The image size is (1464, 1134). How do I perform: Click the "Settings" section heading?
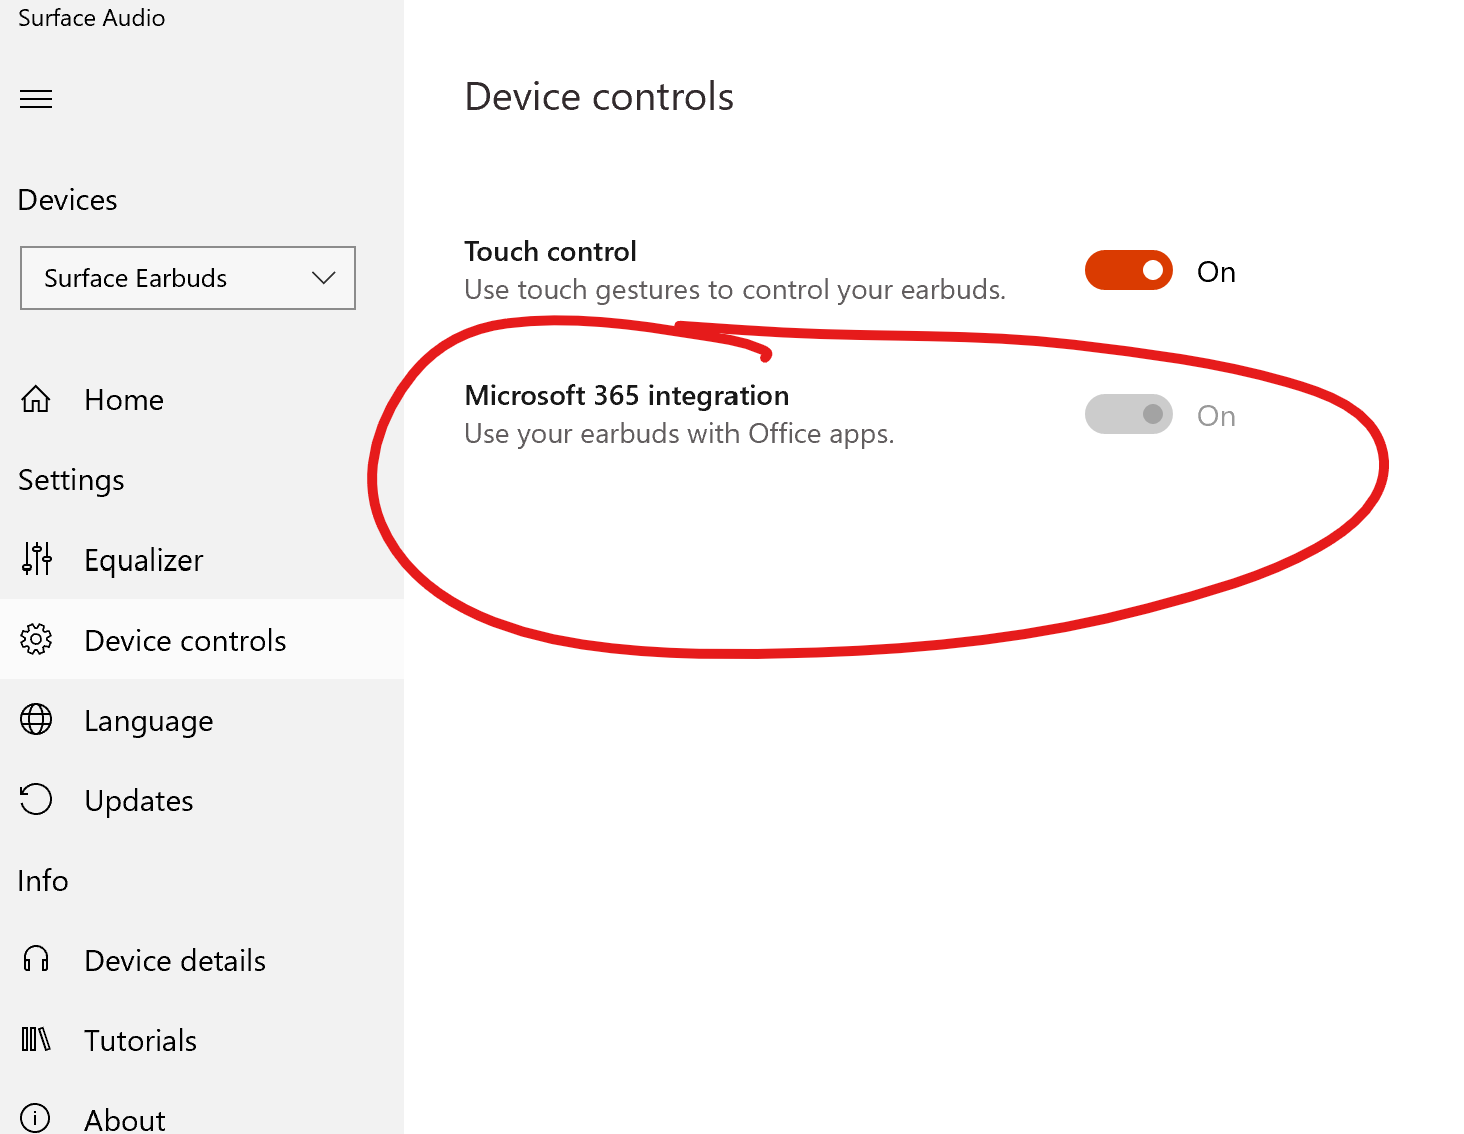click(71, 480)
